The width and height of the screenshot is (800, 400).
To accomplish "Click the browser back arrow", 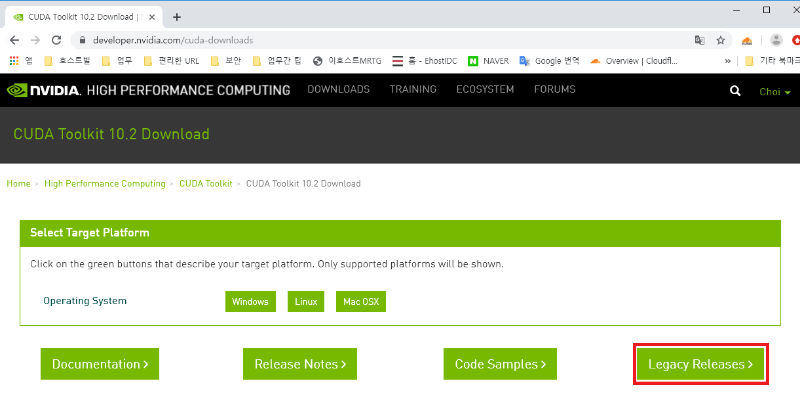I will 14,40.
